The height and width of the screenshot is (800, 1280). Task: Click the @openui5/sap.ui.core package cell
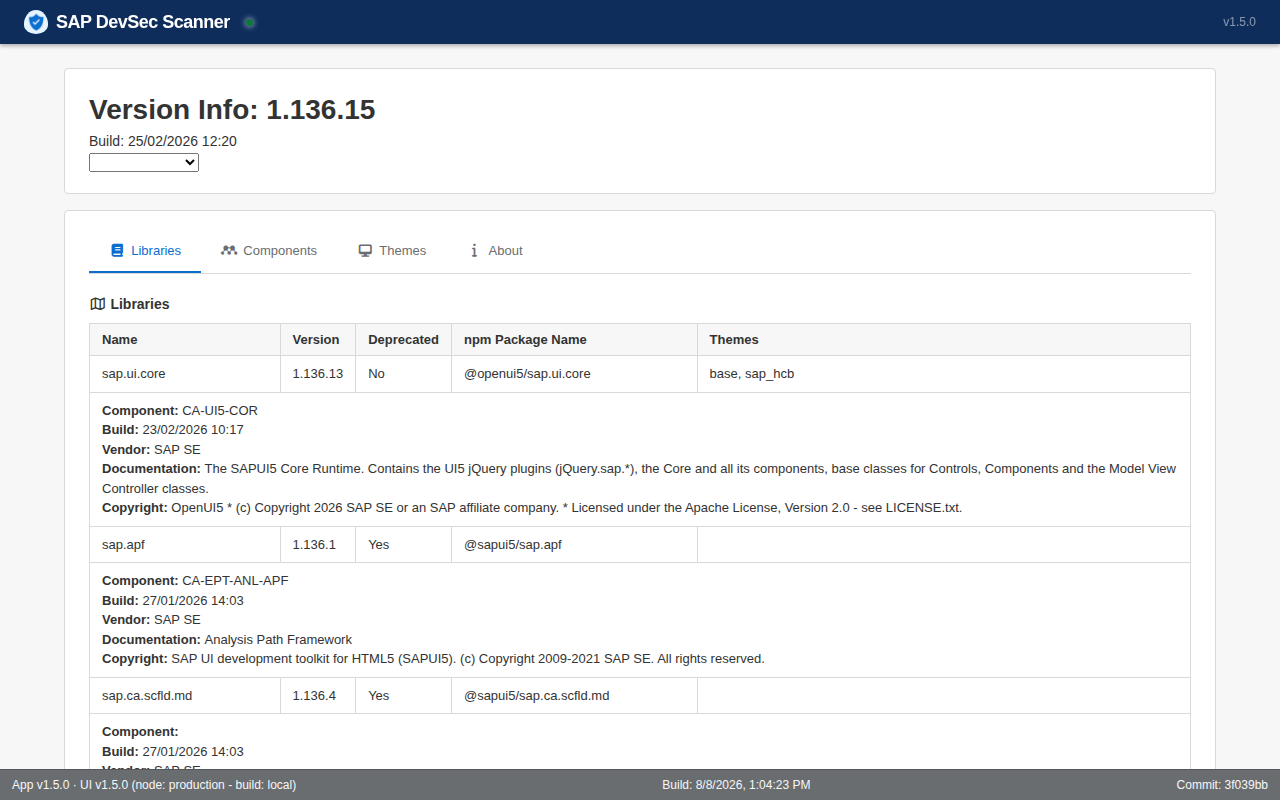click(574, 374)
